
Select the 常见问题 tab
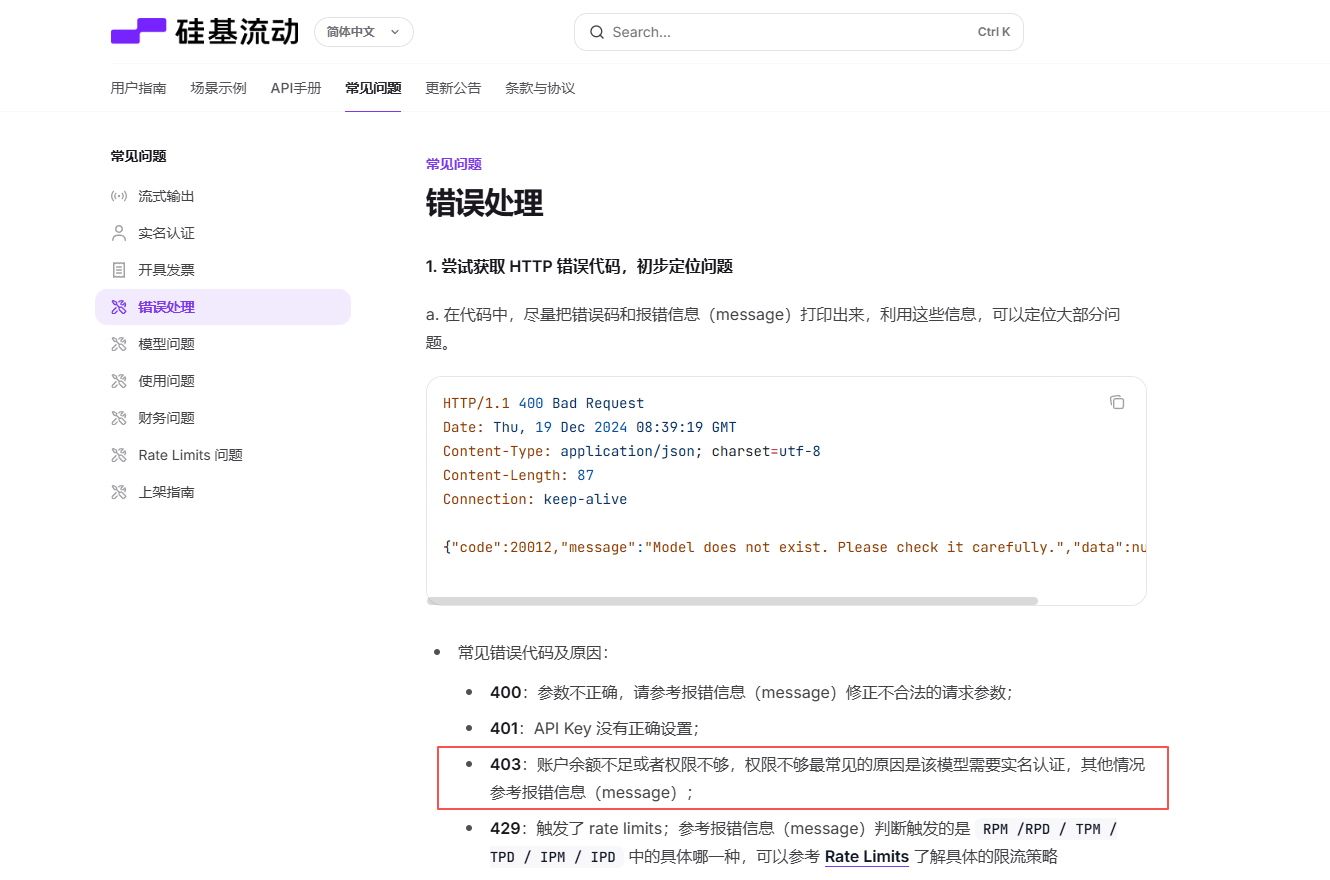pos(373,88)
